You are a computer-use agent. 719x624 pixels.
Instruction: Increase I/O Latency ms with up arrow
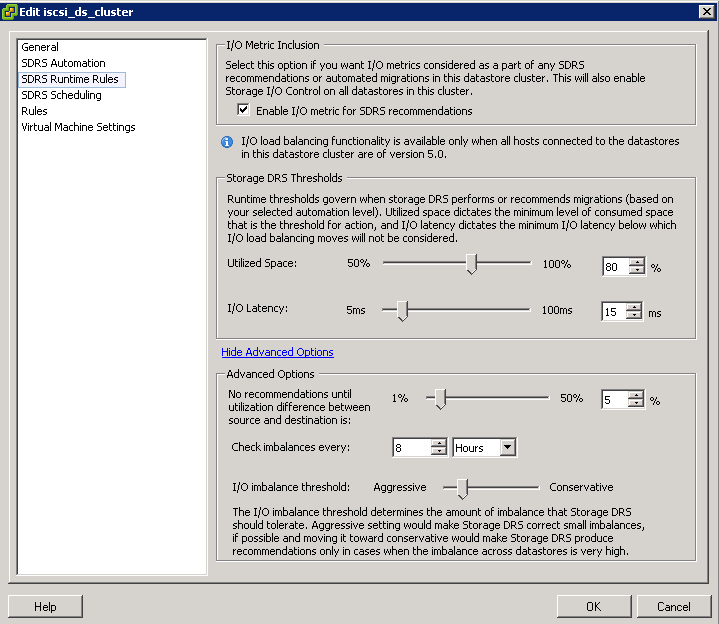coord(634,307)
